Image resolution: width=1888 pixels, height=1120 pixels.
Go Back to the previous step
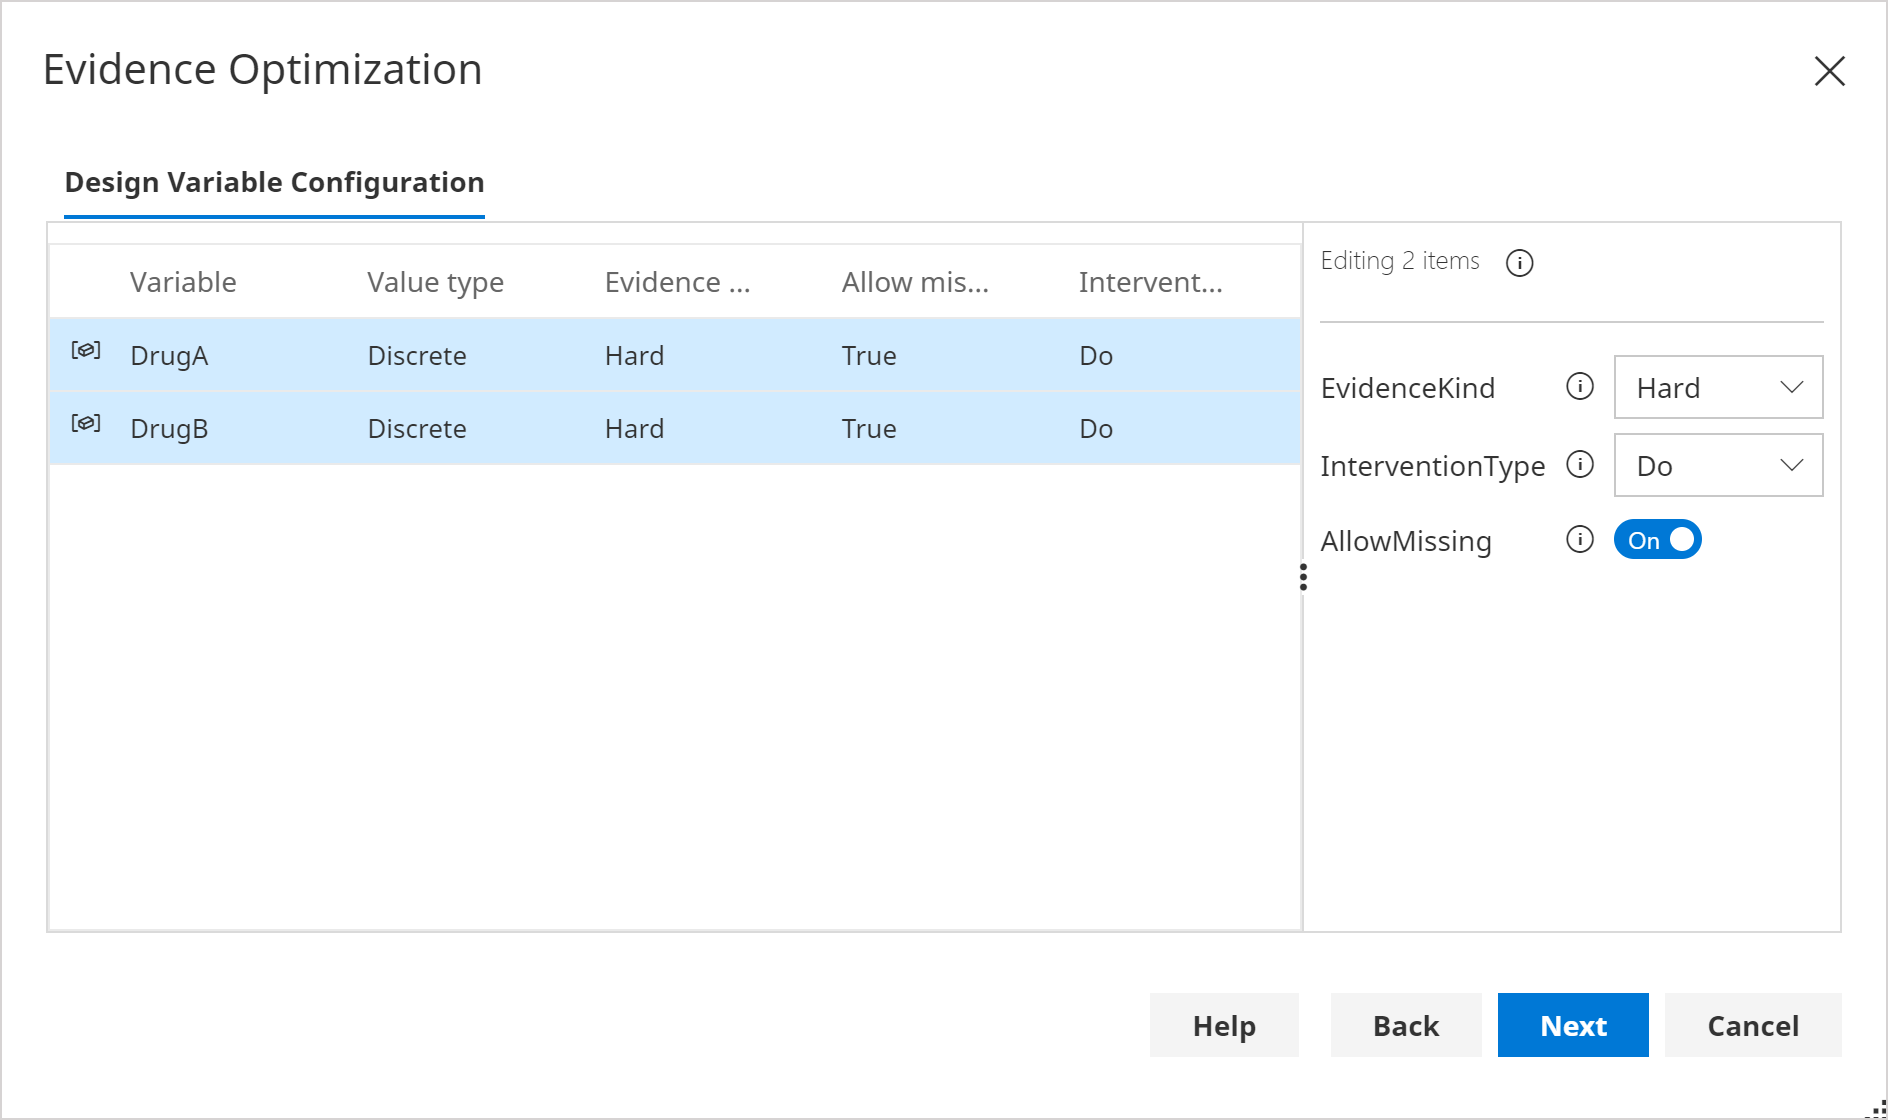coord(1405,1026)
